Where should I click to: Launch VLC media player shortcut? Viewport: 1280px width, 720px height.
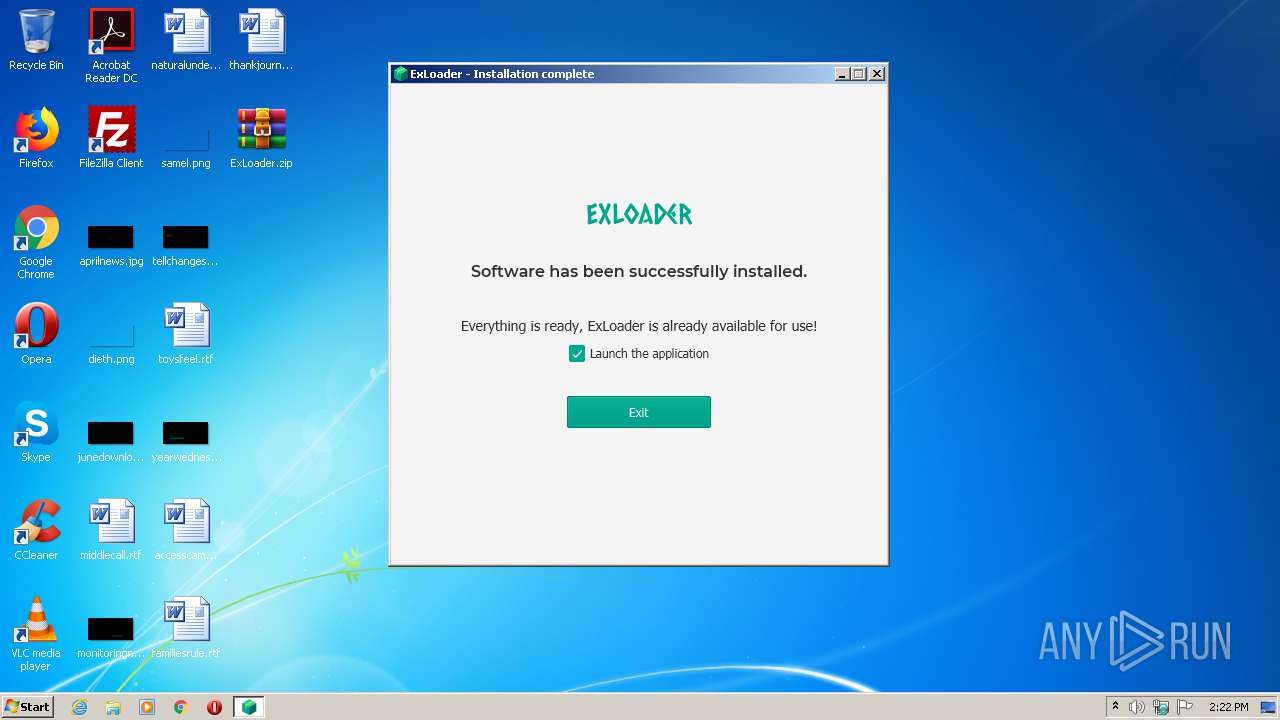pyautogui.click(x=36, y=634)
